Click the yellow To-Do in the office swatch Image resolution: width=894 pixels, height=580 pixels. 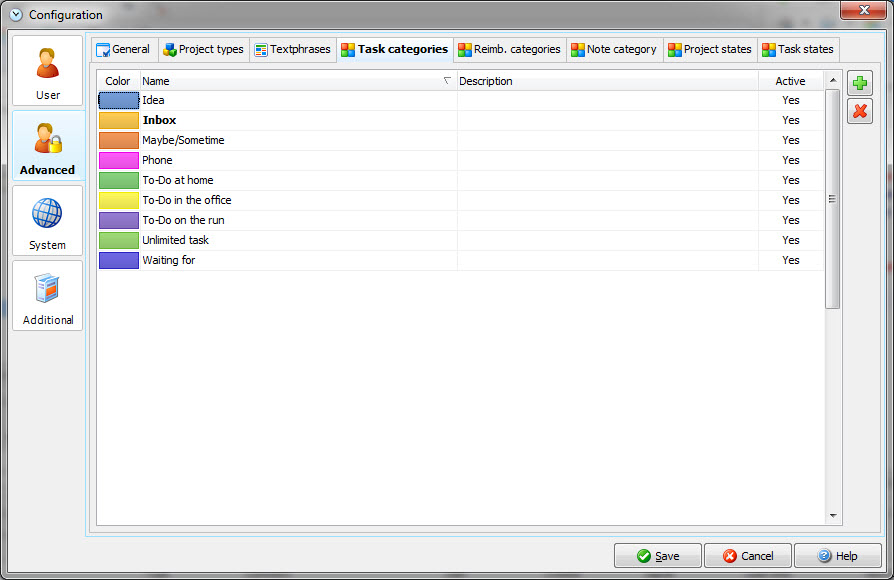click(118, 200)
